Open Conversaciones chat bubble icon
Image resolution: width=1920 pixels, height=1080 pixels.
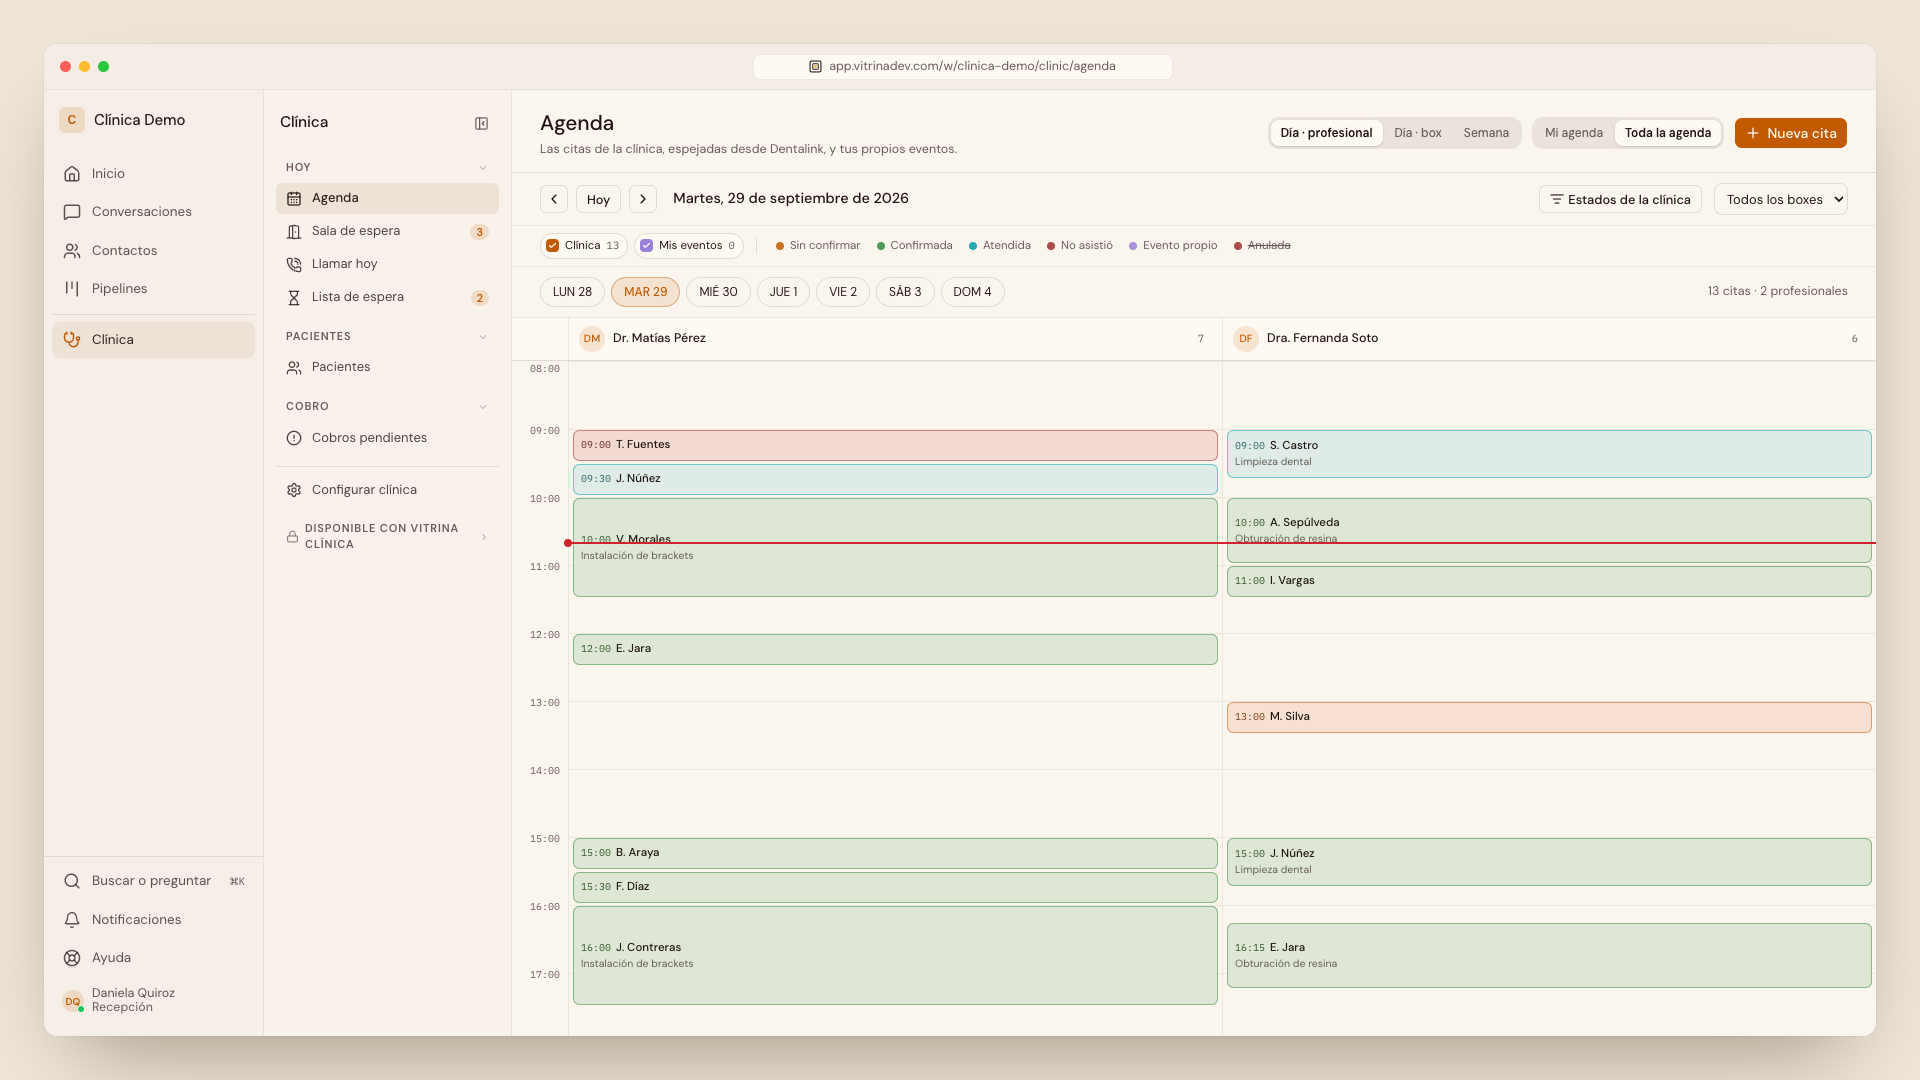72,212
